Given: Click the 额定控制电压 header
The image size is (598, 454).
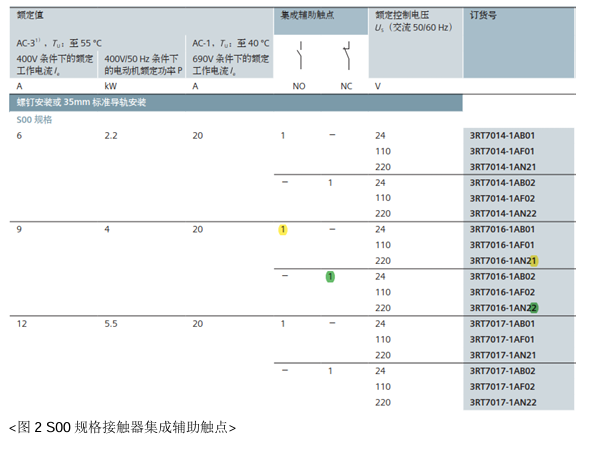Looking at the screenshot, I should click(x=402, y=15).
